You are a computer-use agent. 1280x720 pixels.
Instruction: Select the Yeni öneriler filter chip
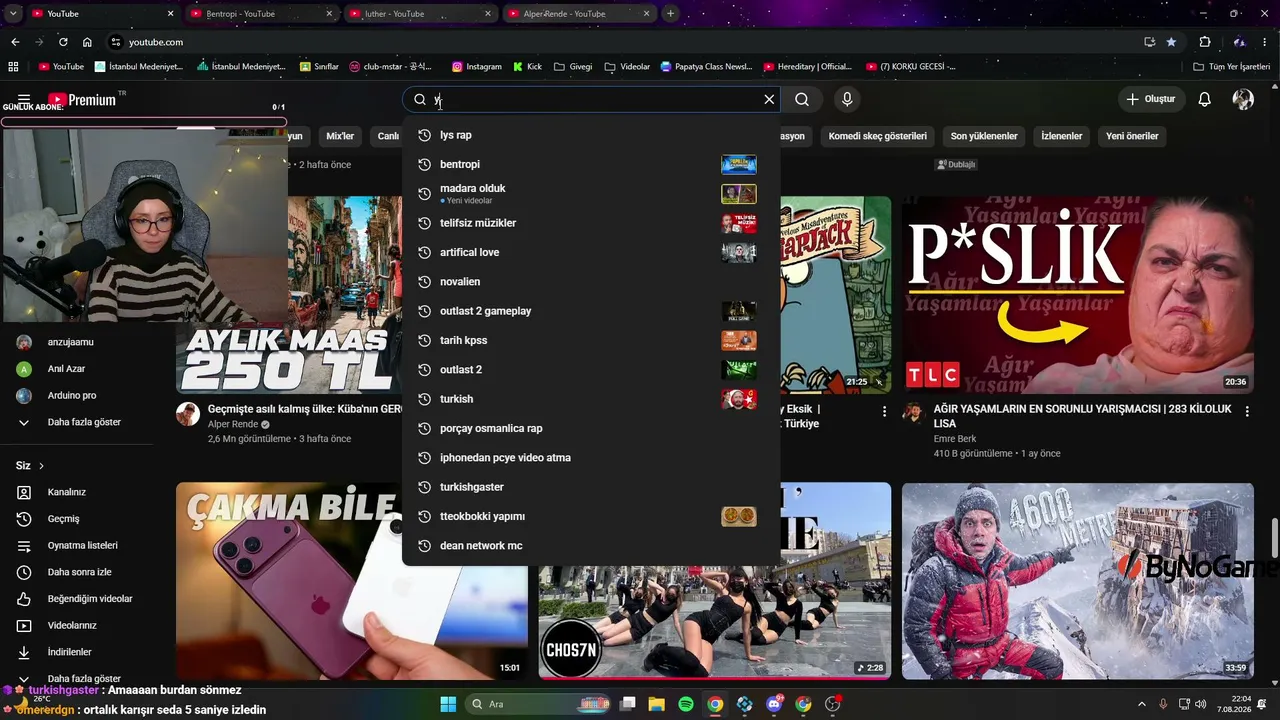(1132, 136)
